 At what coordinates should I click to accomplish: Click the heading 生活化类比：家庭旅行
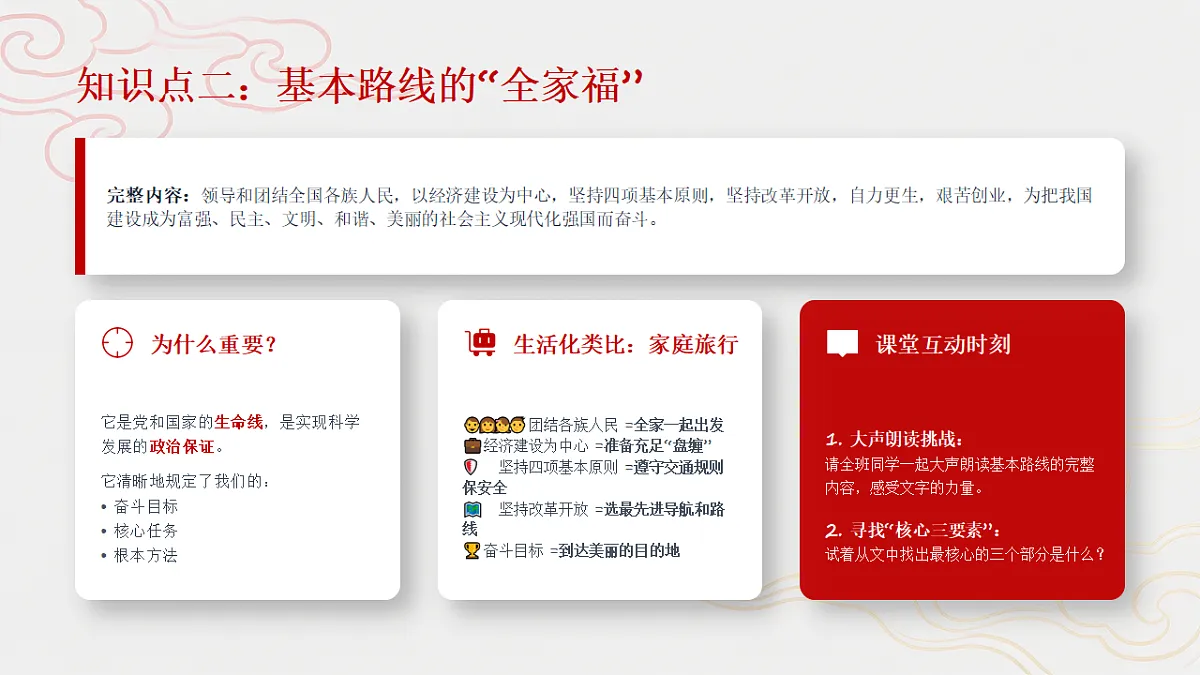click(x=626, y=344)
